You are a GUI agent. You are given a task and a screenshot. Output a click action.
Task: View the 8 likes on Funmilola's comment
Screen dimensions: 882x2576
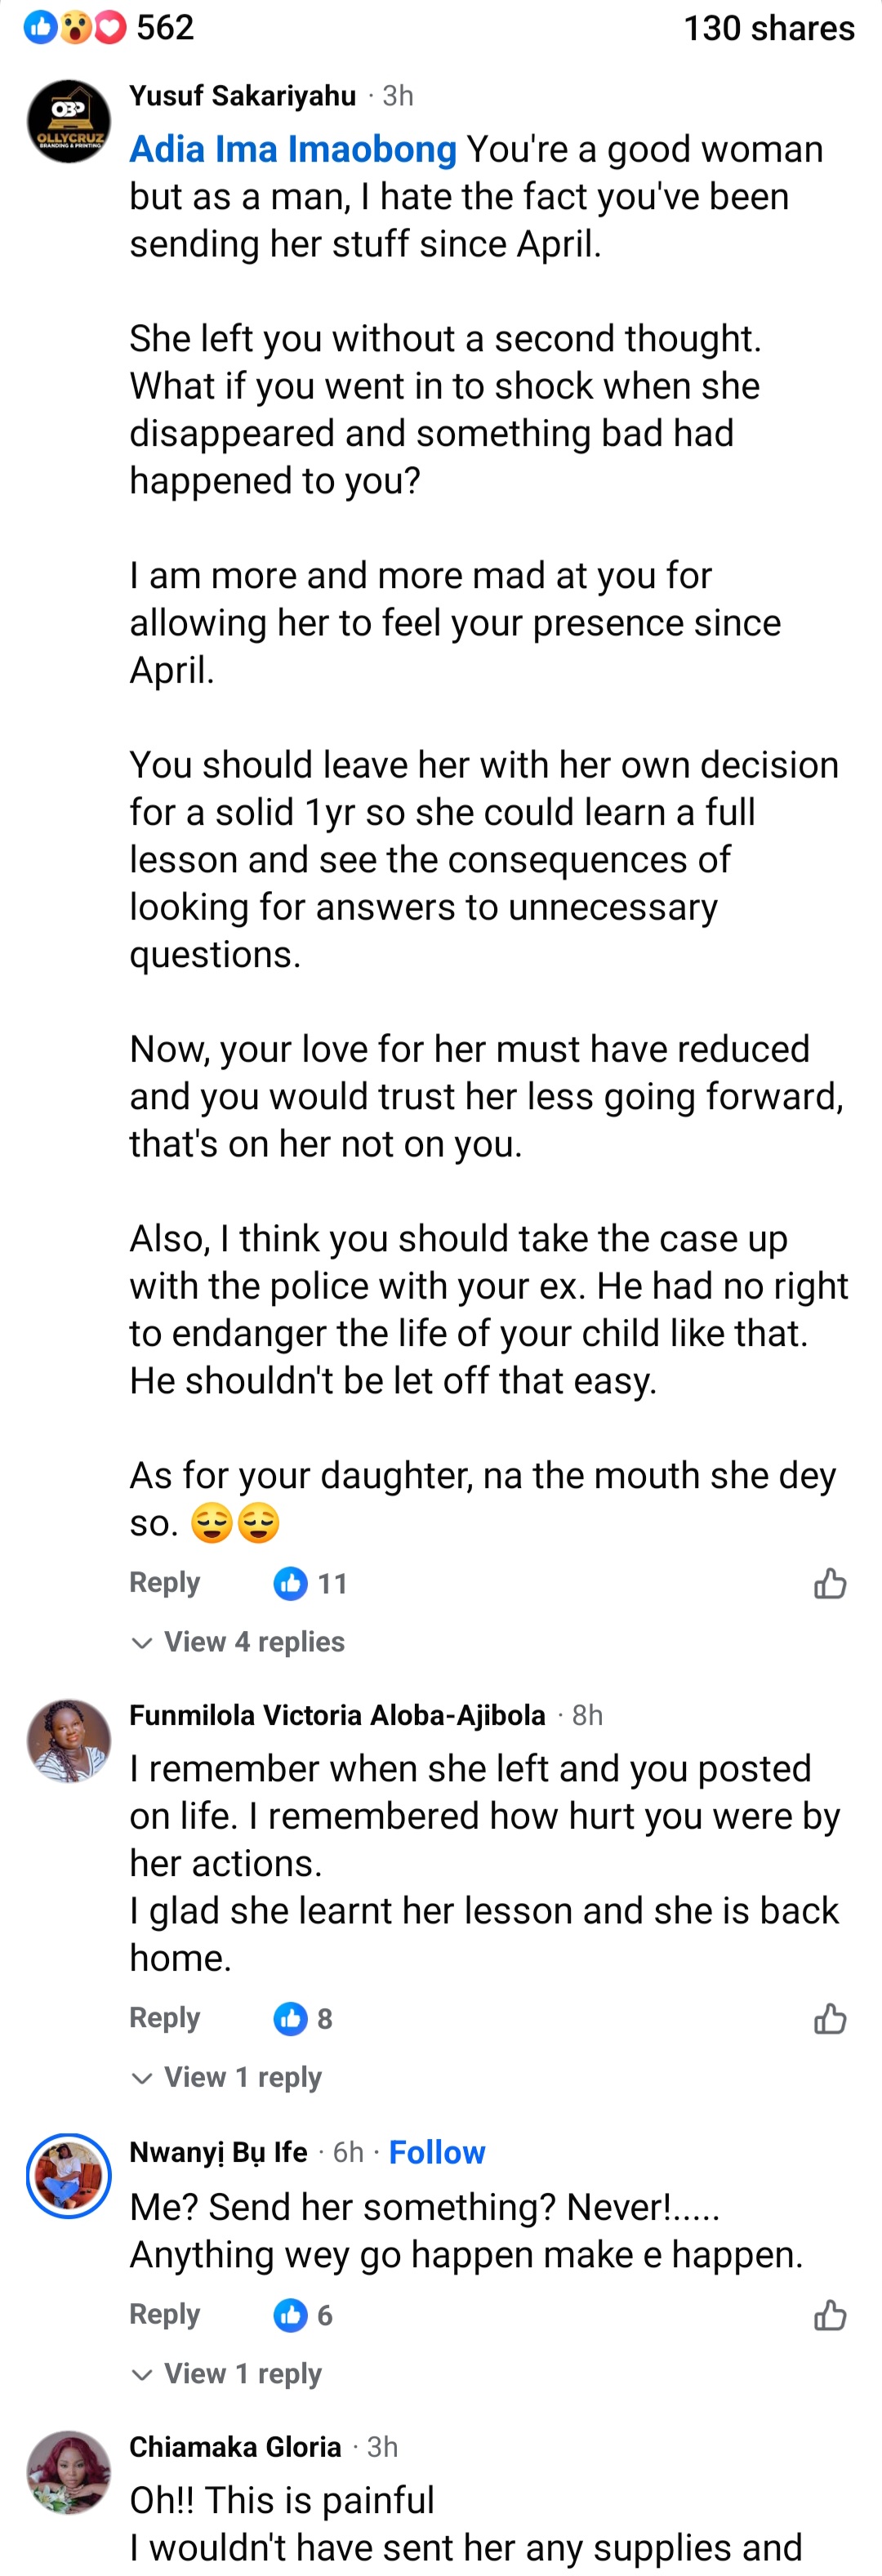click(303, 2018)
